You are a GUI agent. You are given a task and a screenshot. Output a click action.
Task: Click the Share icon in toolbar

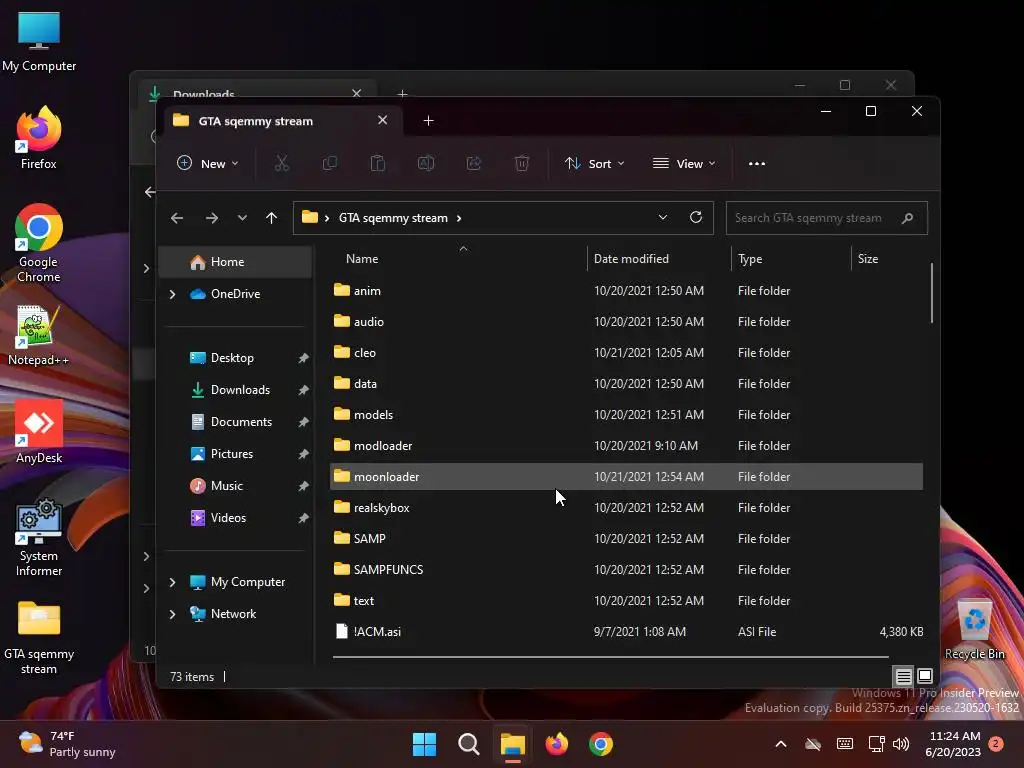(473, 163)
